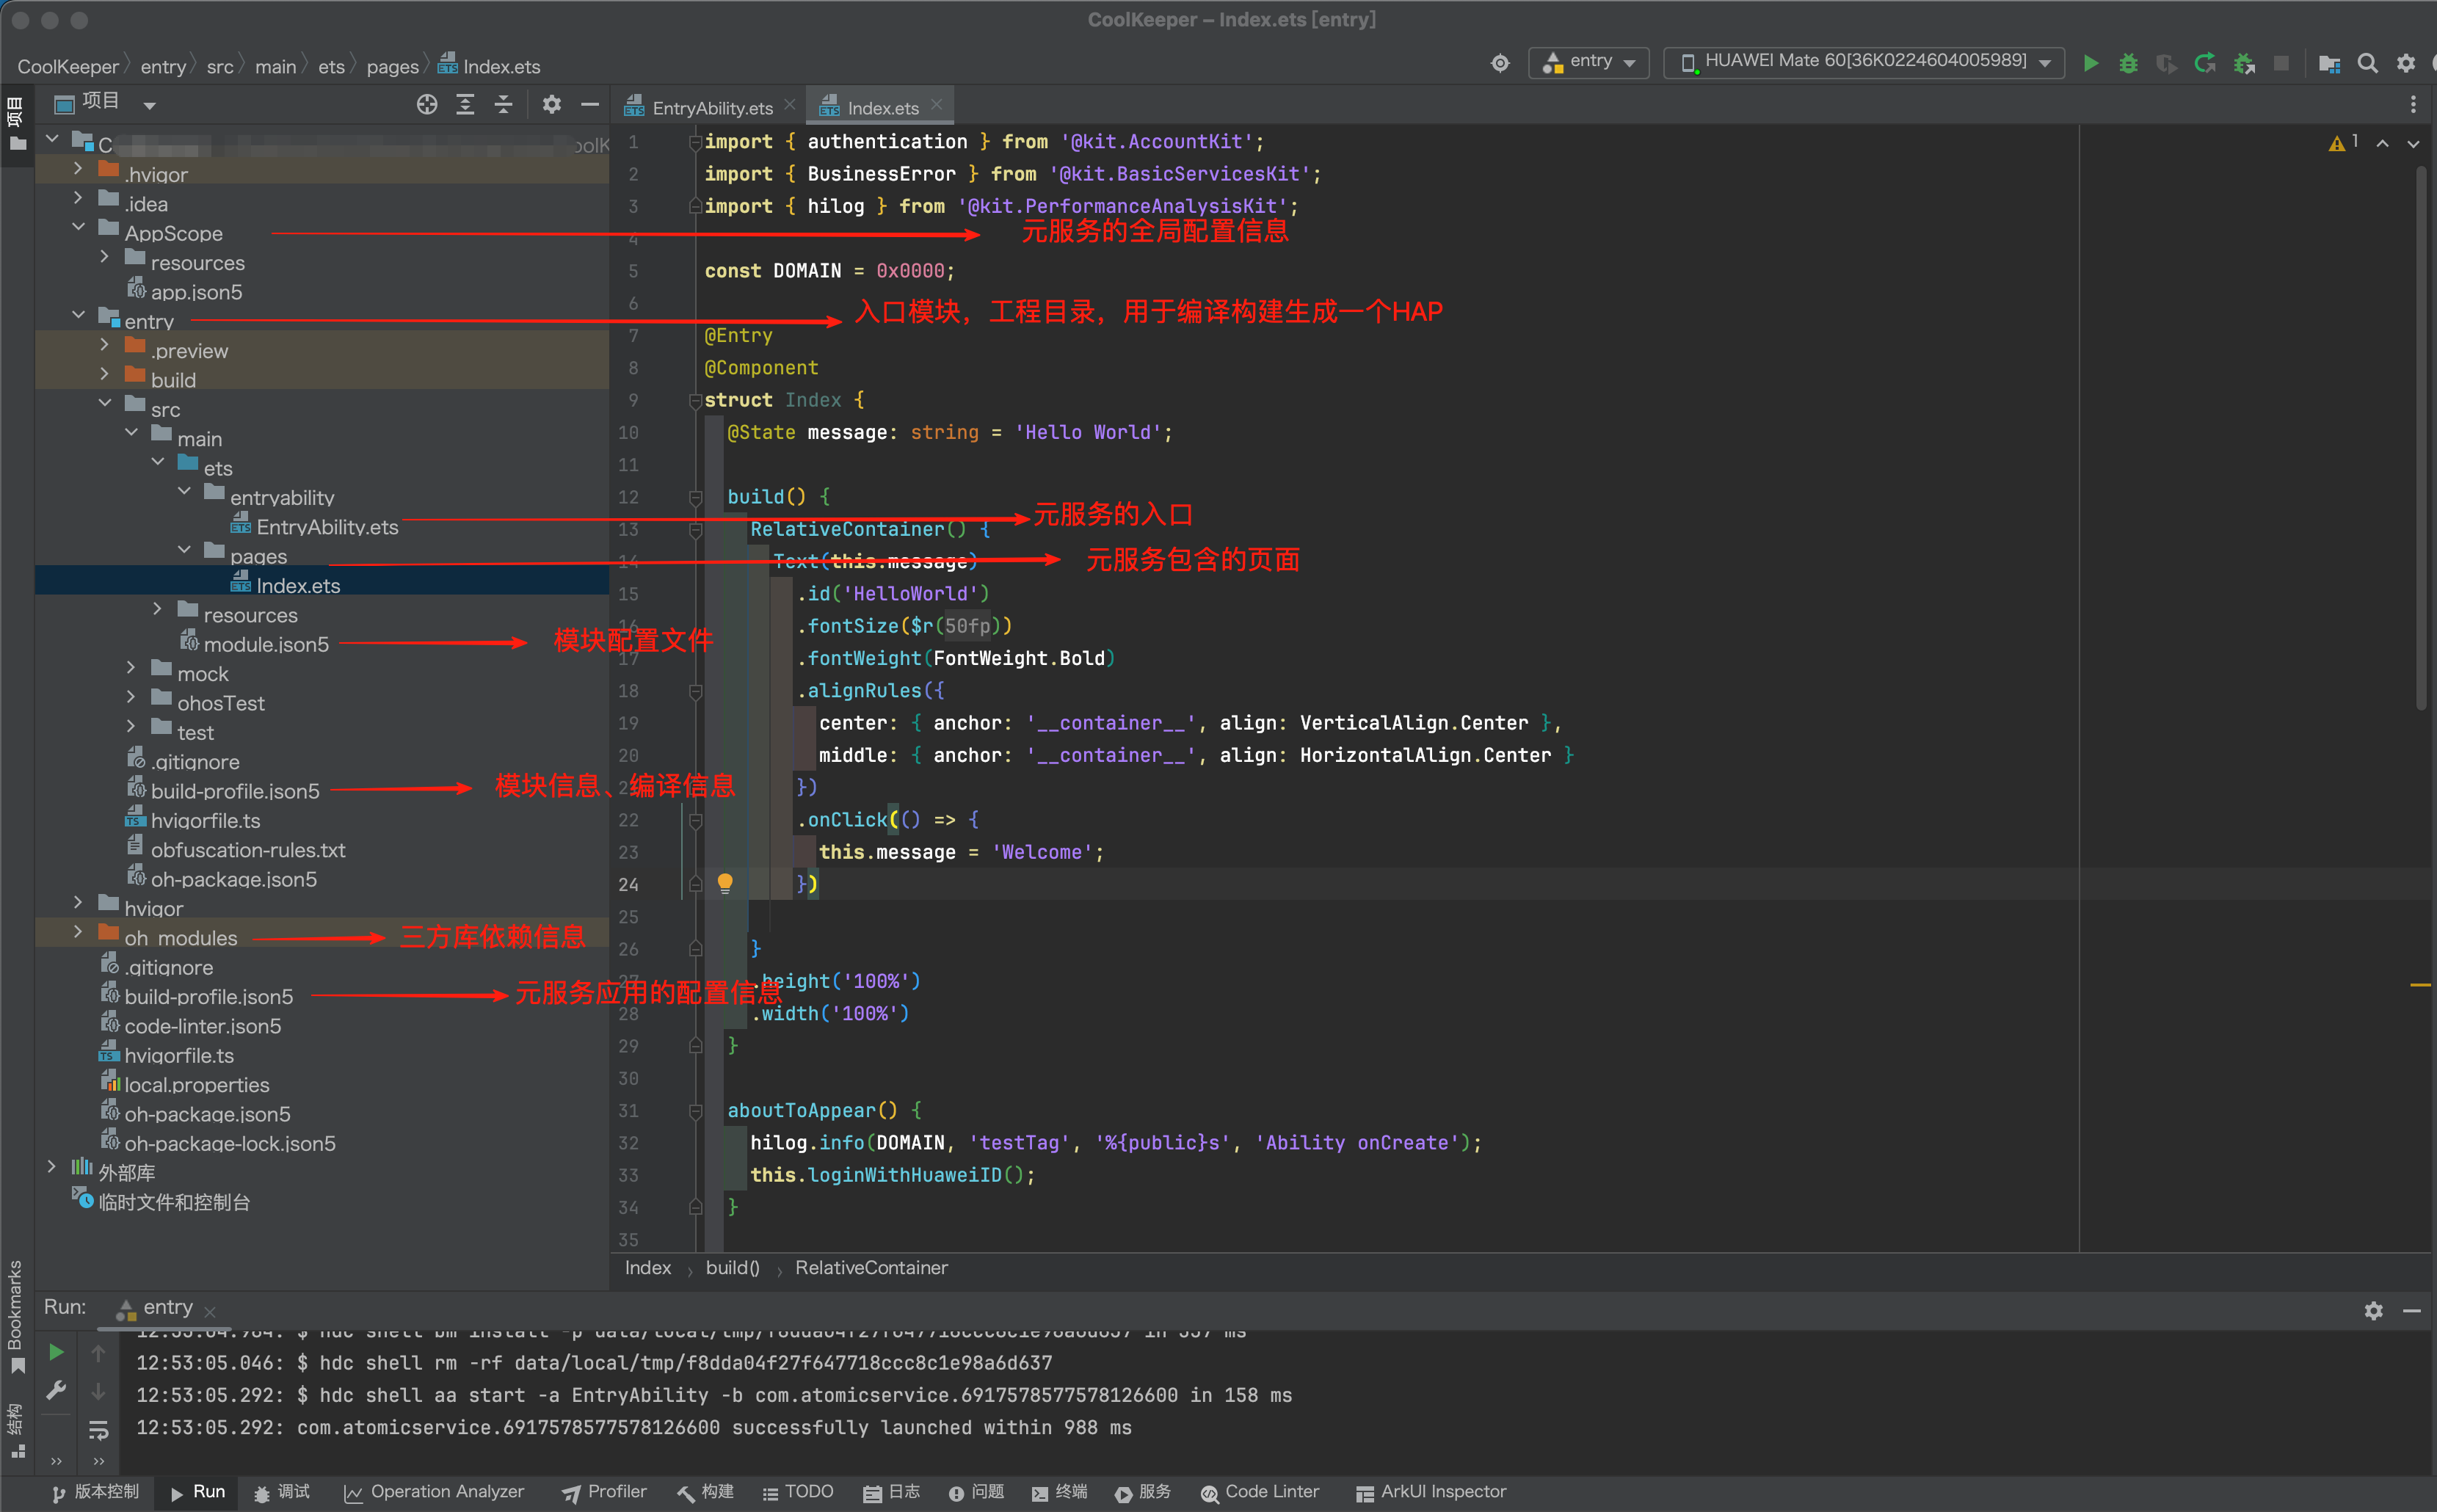Open HUAWEI Mate 60 device selector
Viewport: 2437px width, 1512px height.
click(1863, 62)
